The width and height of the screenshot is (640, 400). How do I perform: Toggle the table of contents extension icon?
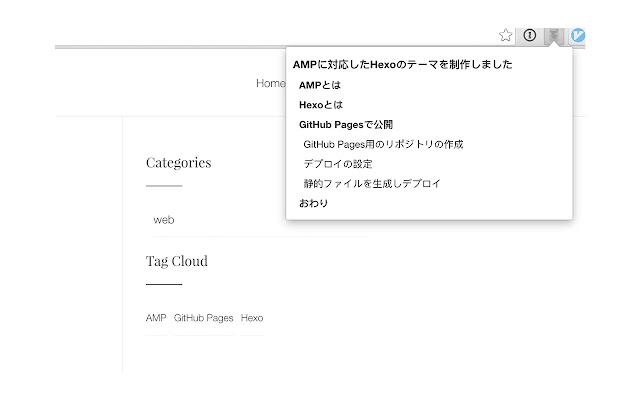[x=554, y=36]
